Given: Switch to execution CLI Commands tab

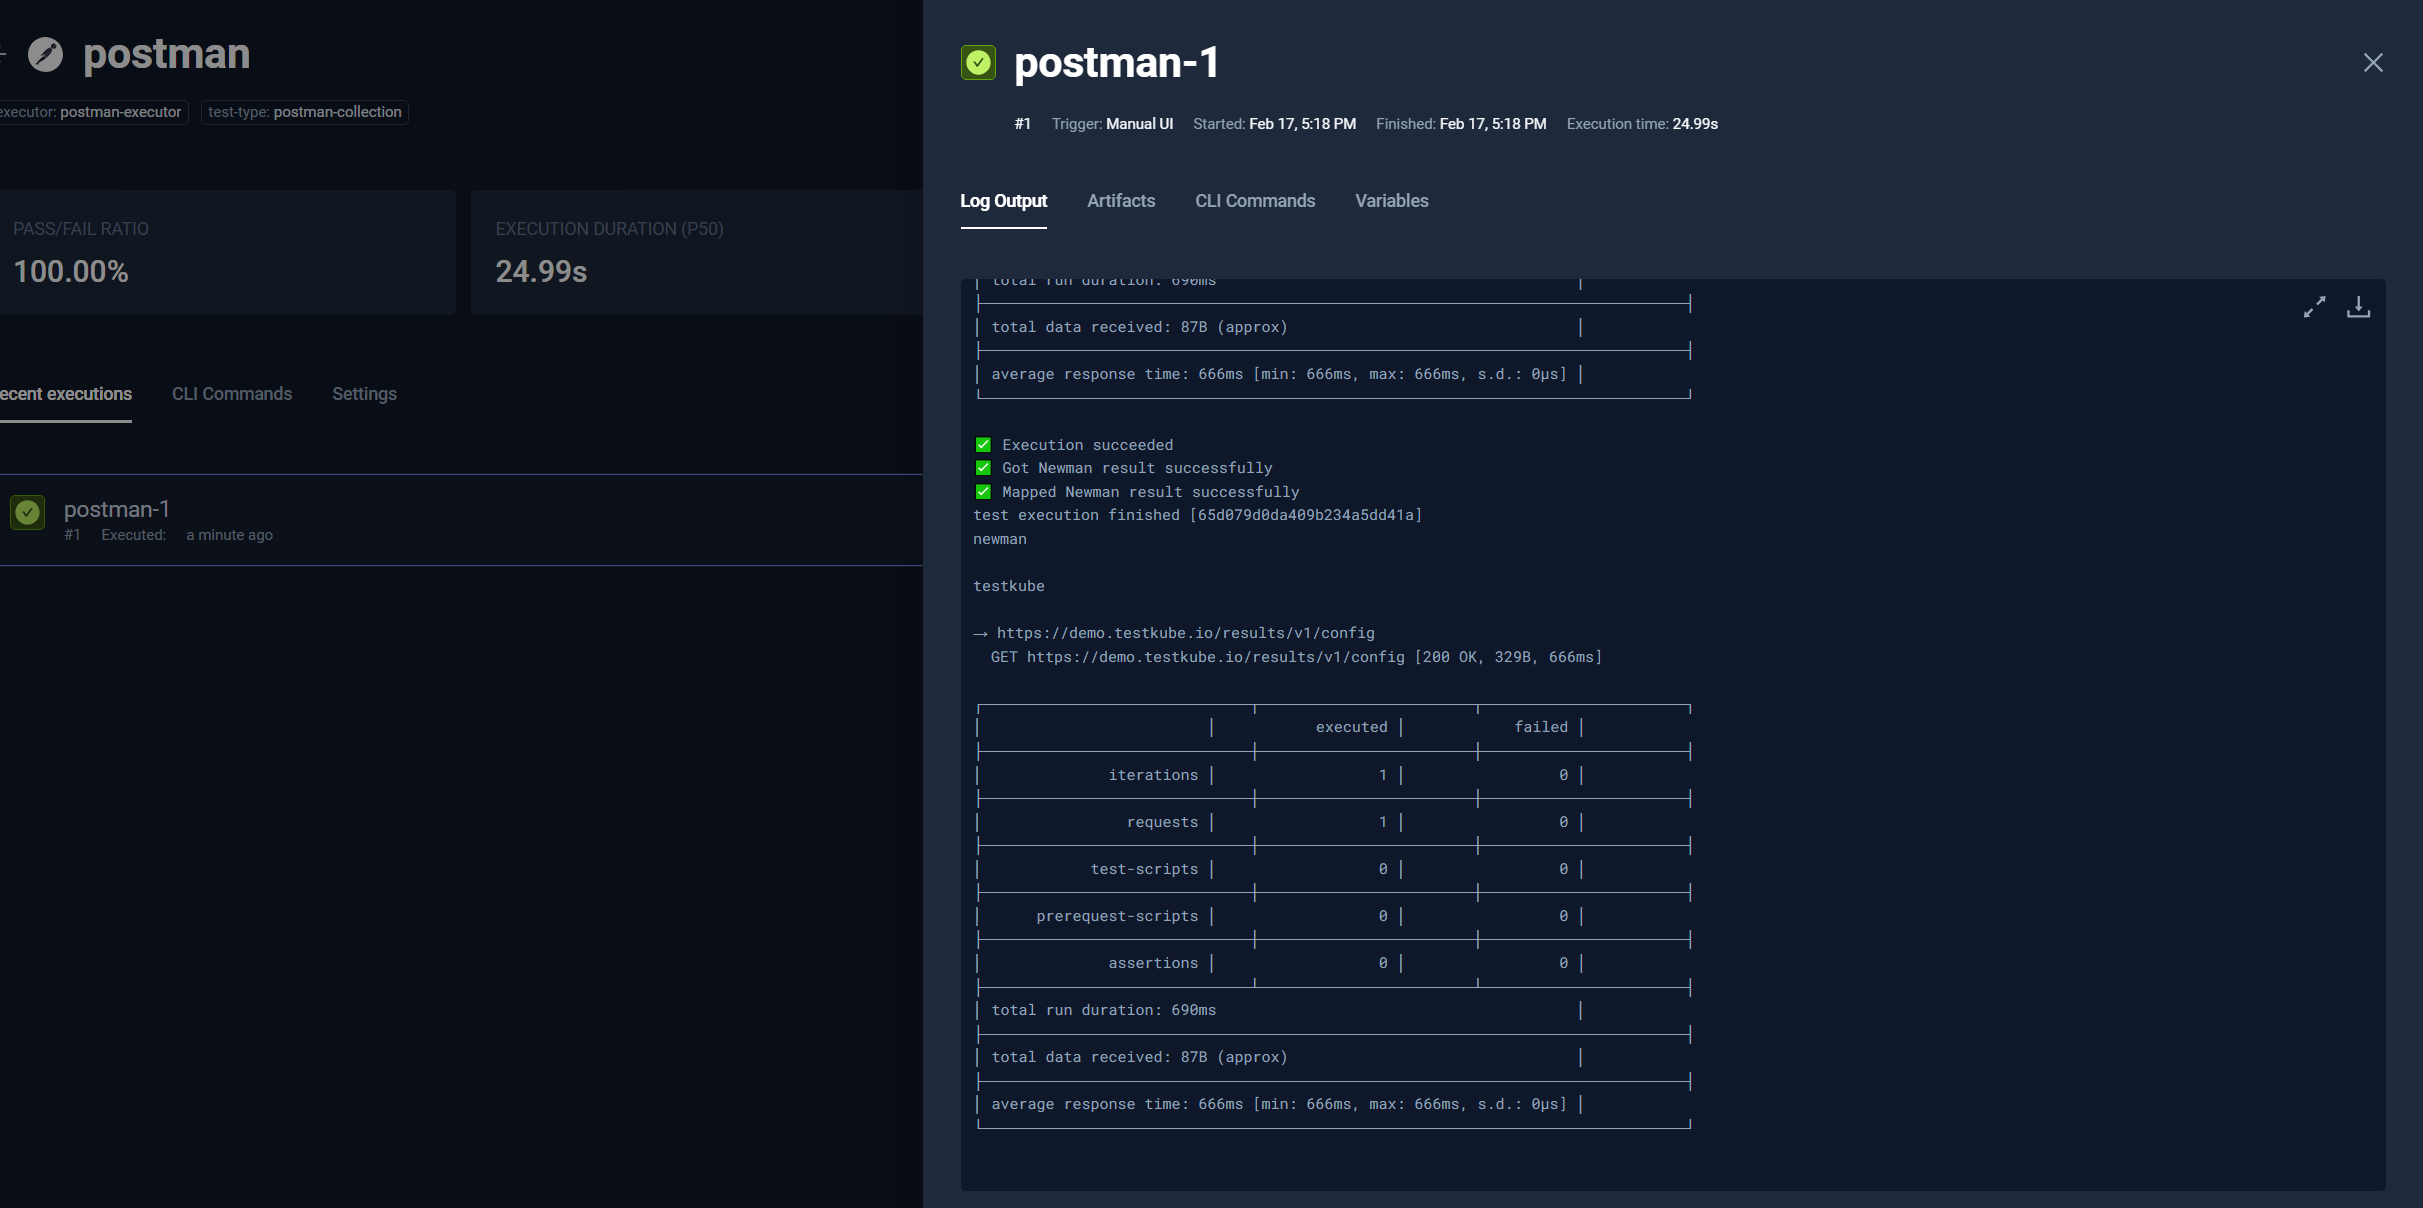Looking at the screenshot, I should (x=1254, y=201).
